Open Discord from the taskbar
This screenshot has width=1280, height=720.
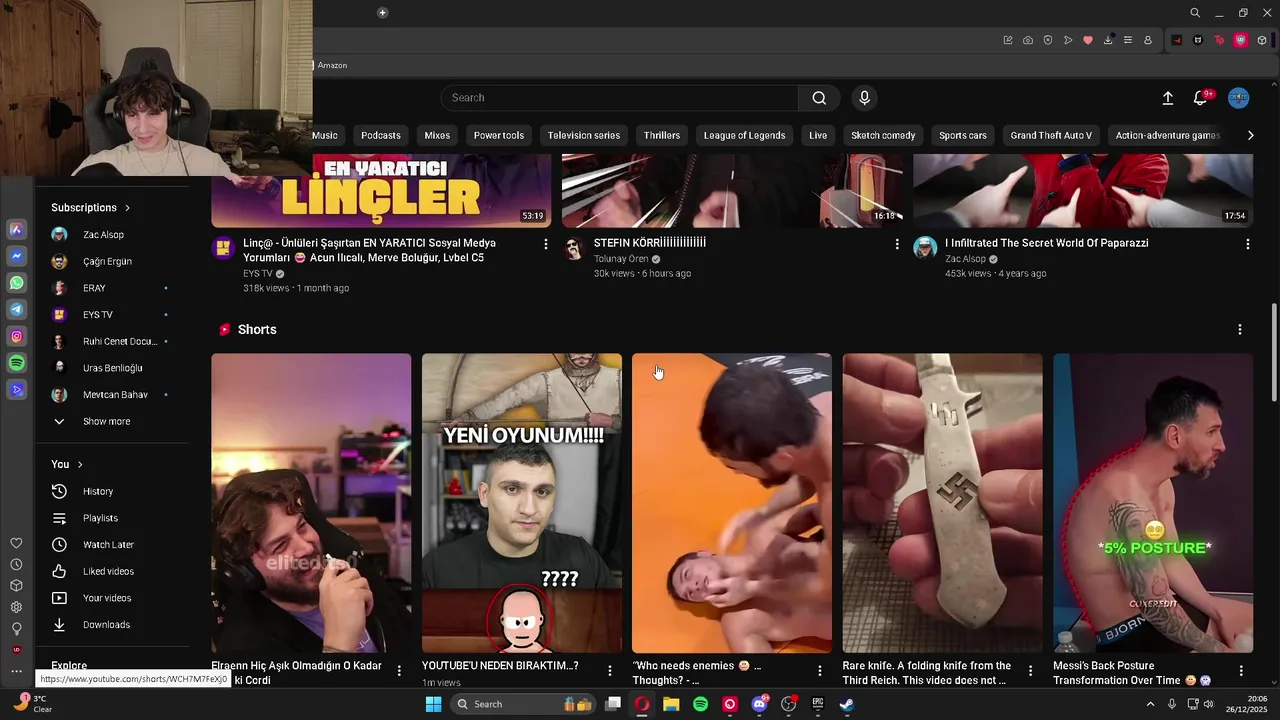pos(759,704)
